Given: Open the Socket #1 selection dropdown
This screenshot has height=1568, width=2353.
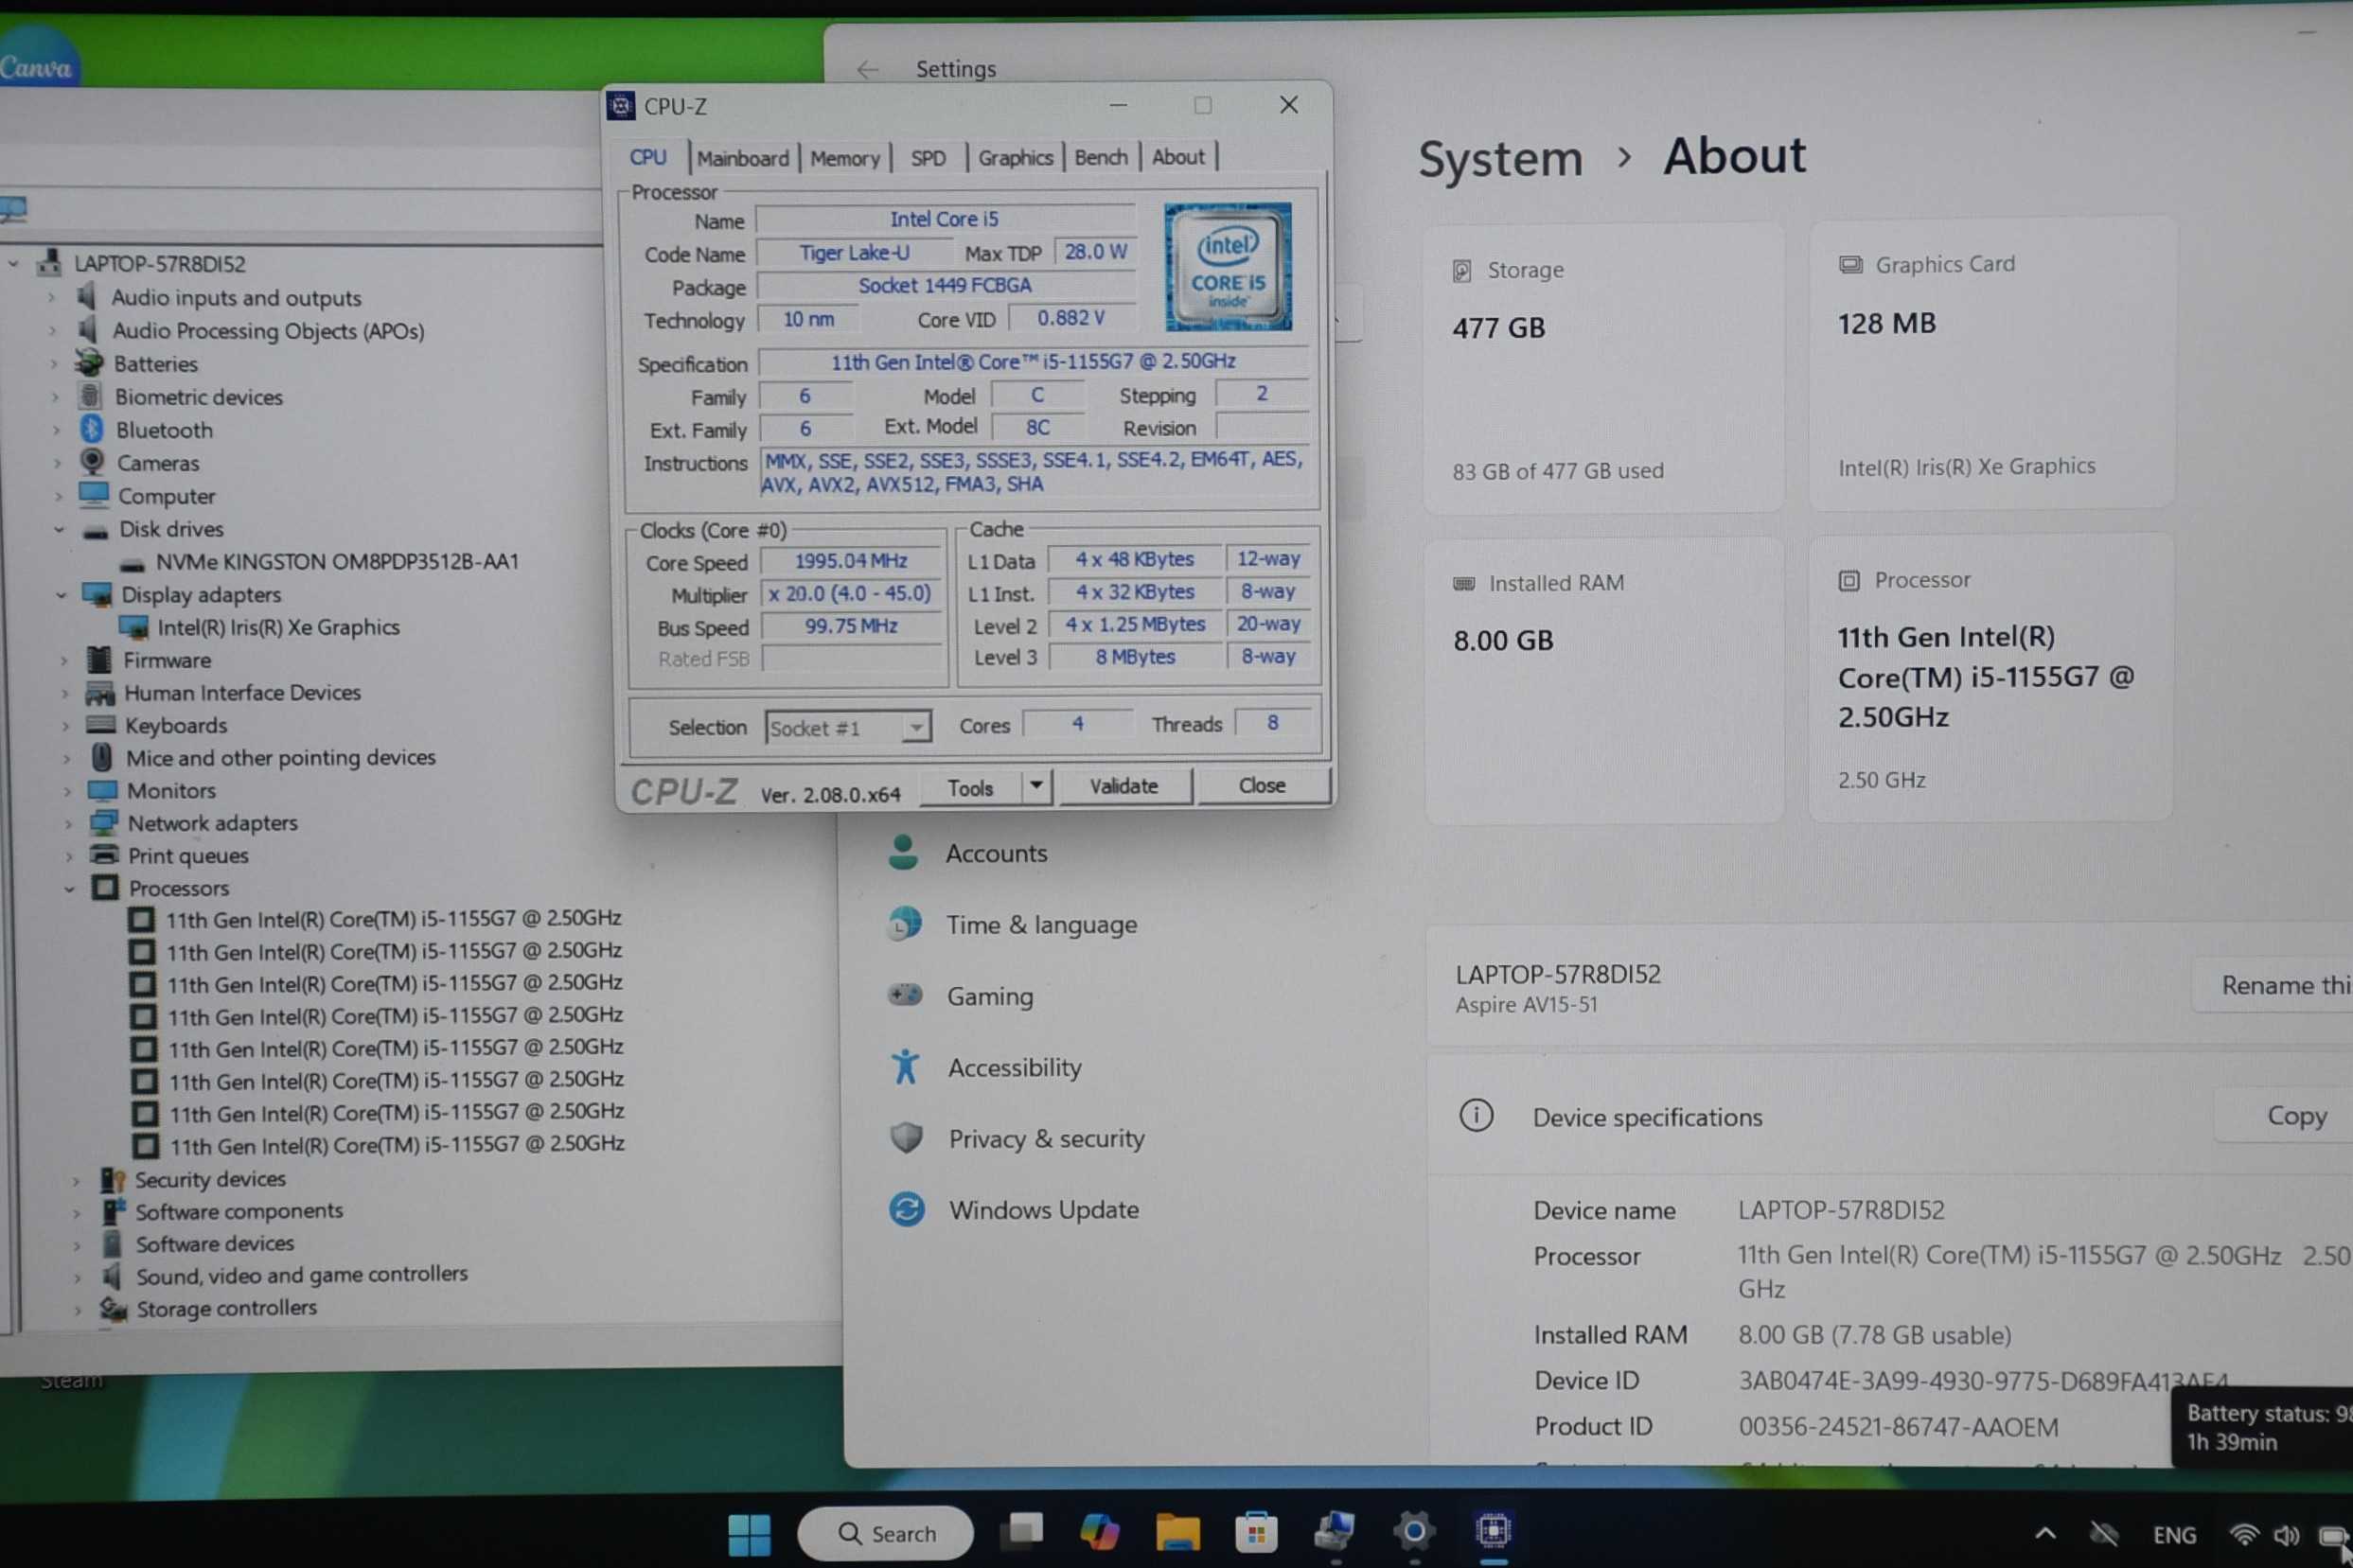Looking at the screenshot, I should (x=914, y=727).
